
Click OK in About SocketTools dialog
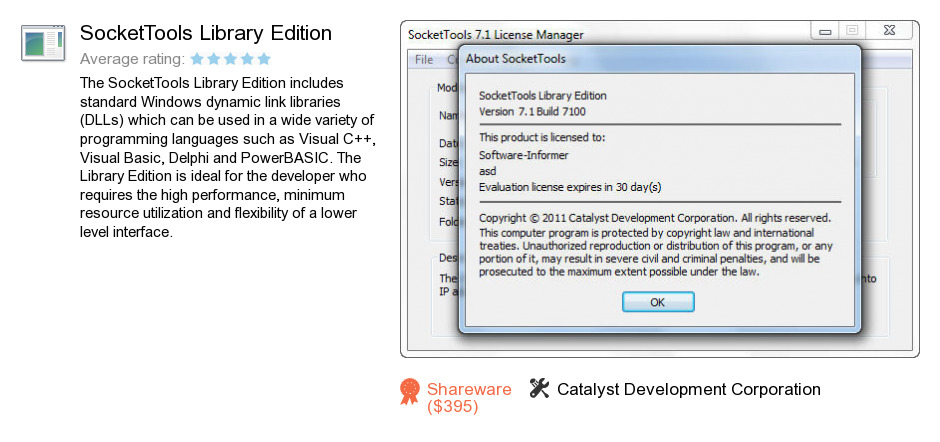point(658,302)
